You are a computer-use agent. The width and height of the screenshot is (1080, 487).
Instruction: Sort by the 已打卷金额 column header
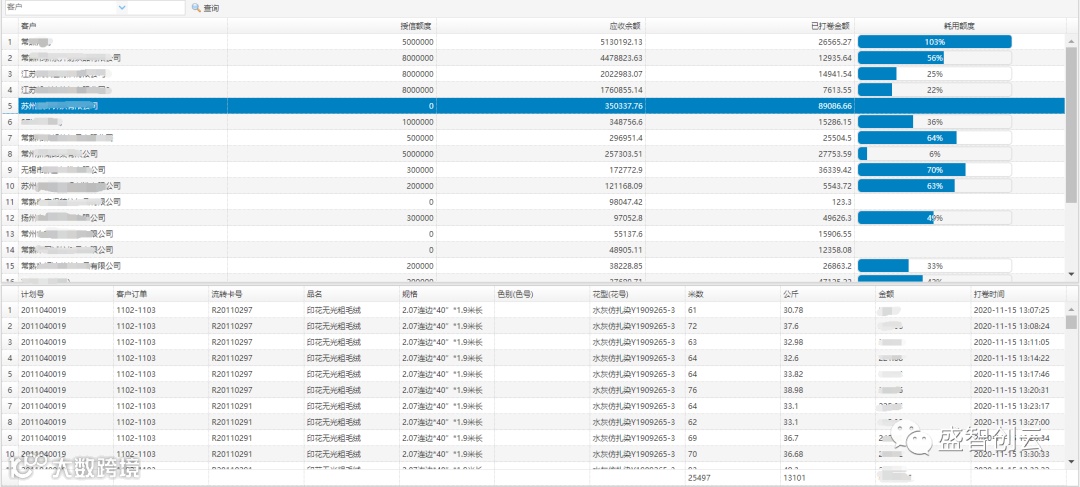831,25
